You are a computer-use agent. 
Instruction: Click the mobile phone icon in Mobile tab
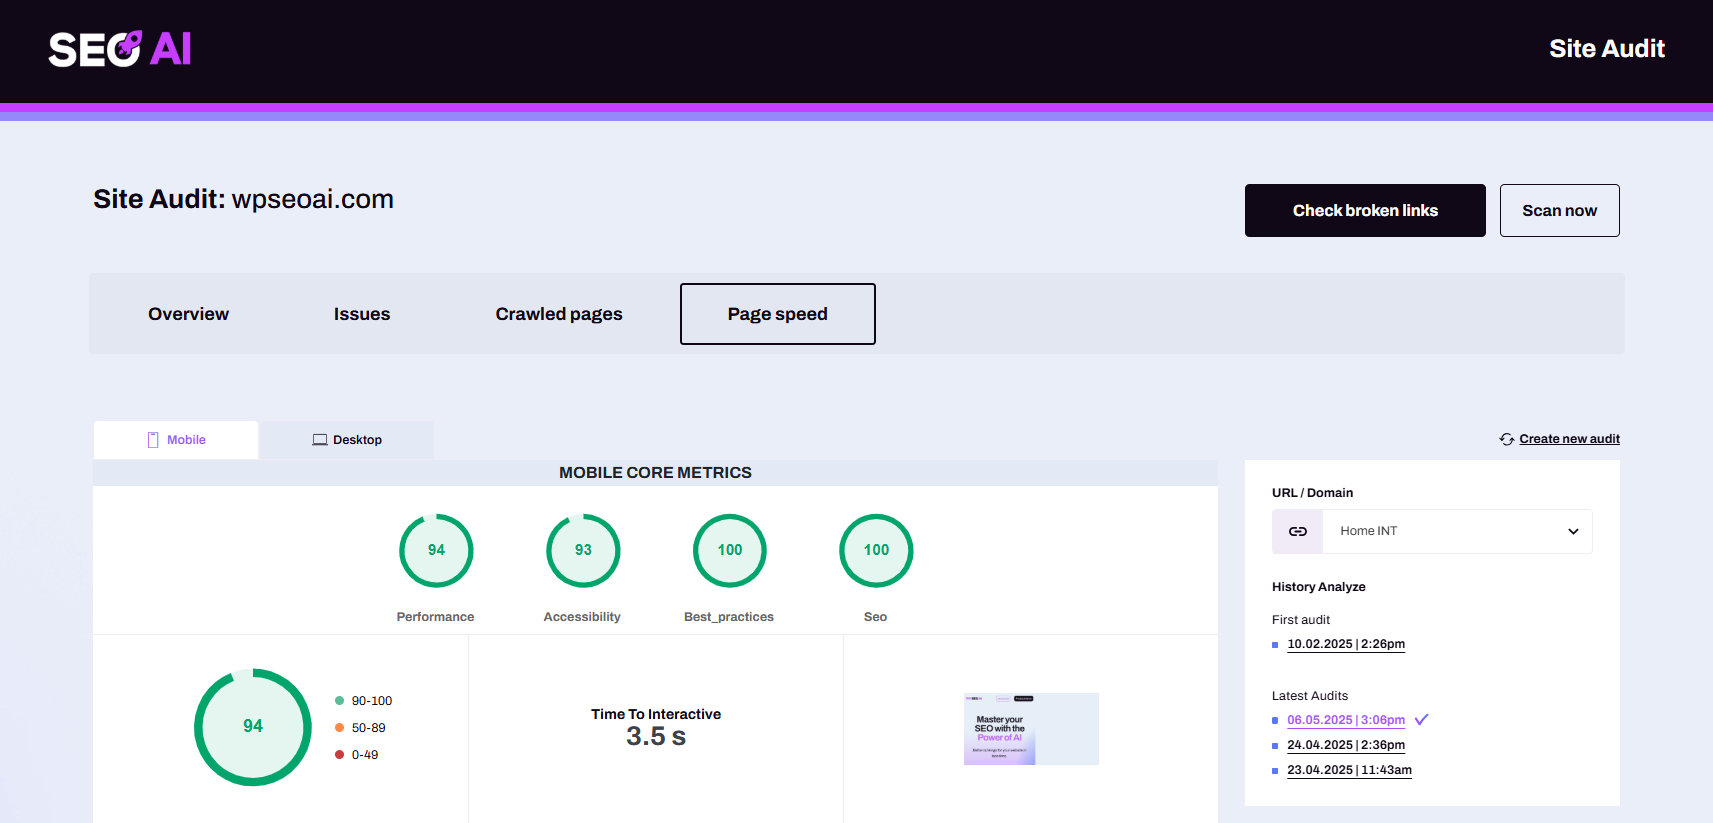[x=153, y=440]
